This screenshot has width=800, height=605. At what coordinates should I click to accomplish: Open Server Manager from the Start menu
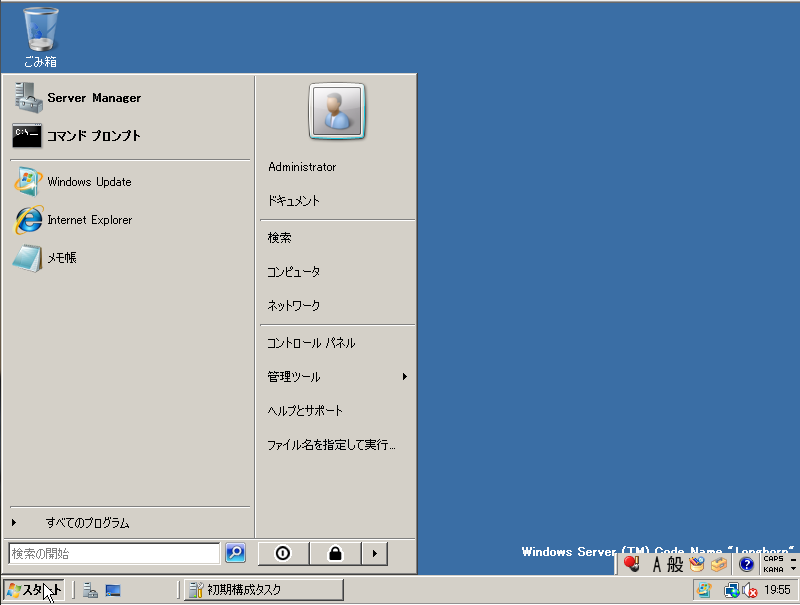click(x=130, y=97)
